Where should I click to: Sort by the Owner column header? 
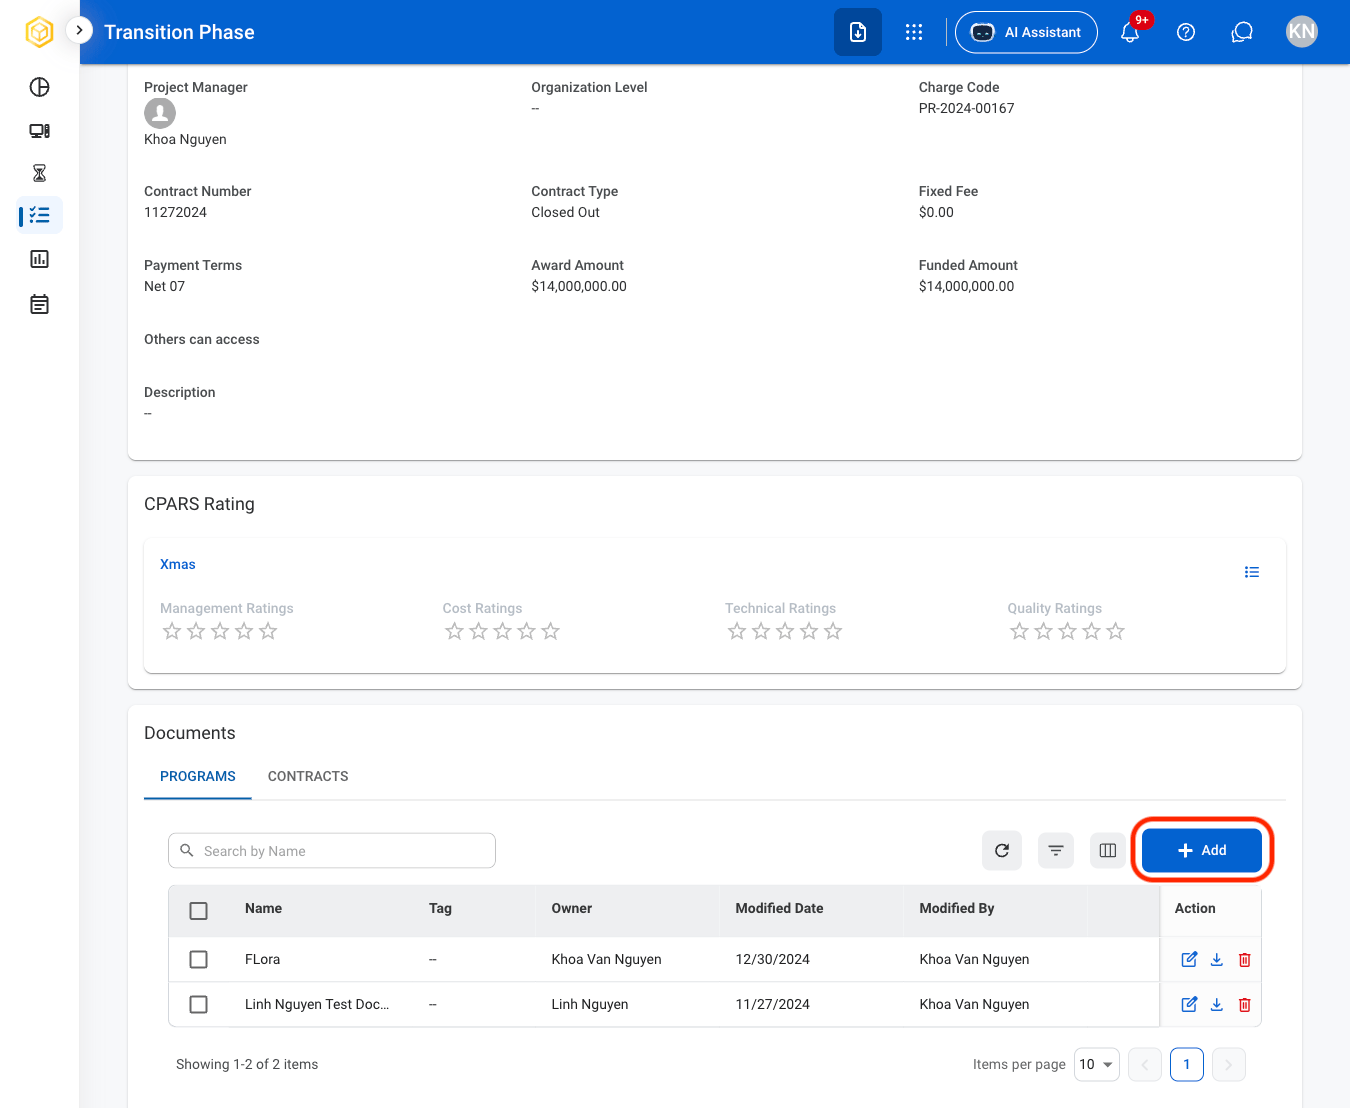(x=572, y=908)
